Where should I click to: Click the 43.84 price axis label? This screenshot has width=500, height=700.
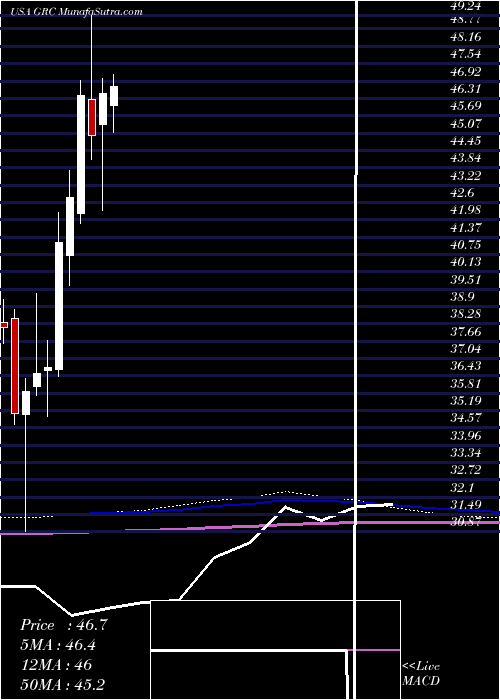click(x=466, y=158)
